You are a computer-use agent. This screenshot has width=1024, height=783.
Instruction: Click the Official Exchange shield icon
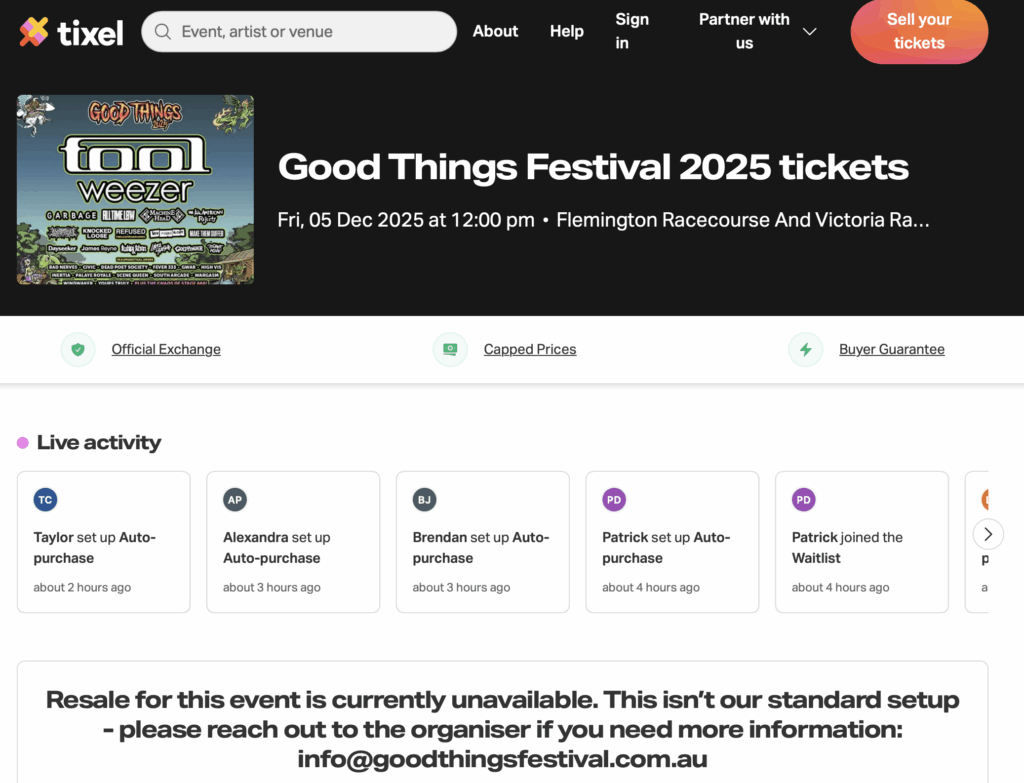[78, 350]
